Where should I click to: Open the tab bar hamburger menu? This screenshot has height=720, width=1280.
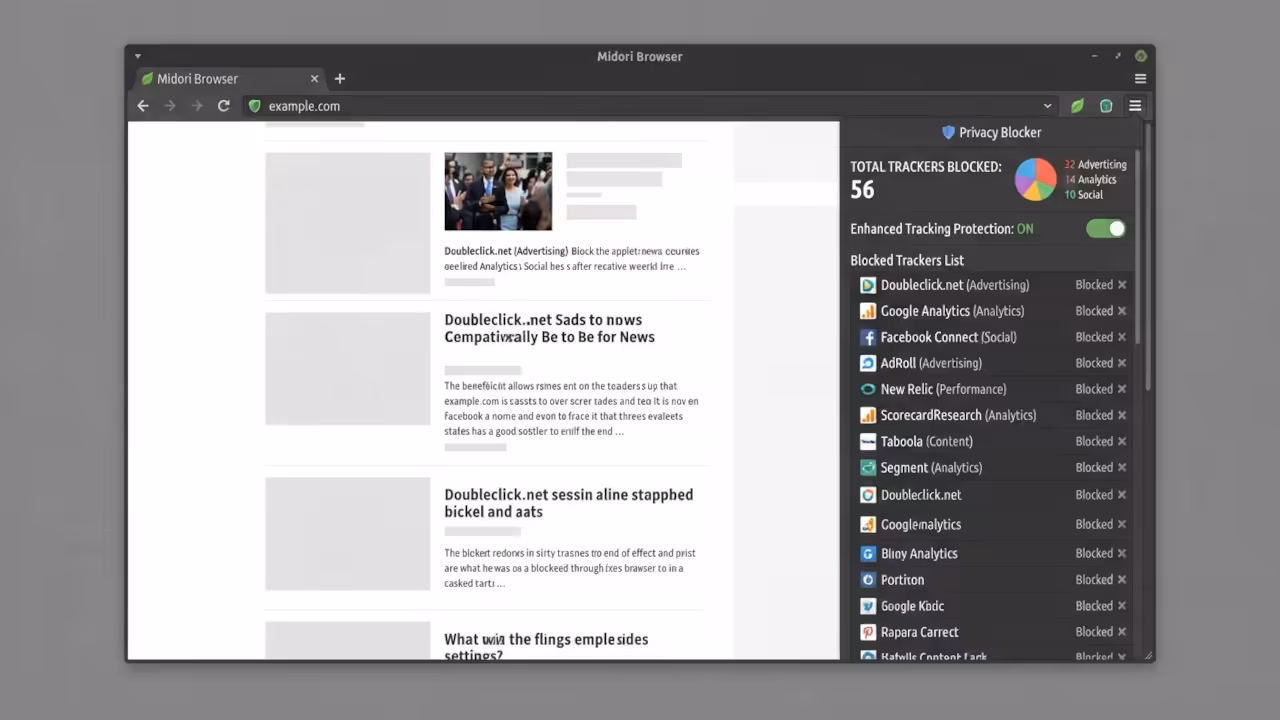click(1140, 79)
